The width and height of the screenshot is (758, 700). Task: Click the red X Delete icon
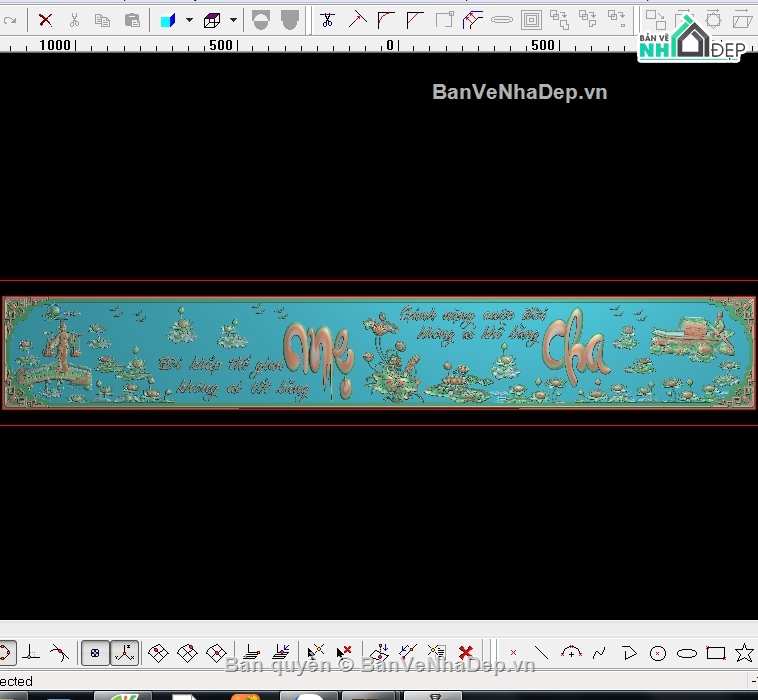click(45, 20)
